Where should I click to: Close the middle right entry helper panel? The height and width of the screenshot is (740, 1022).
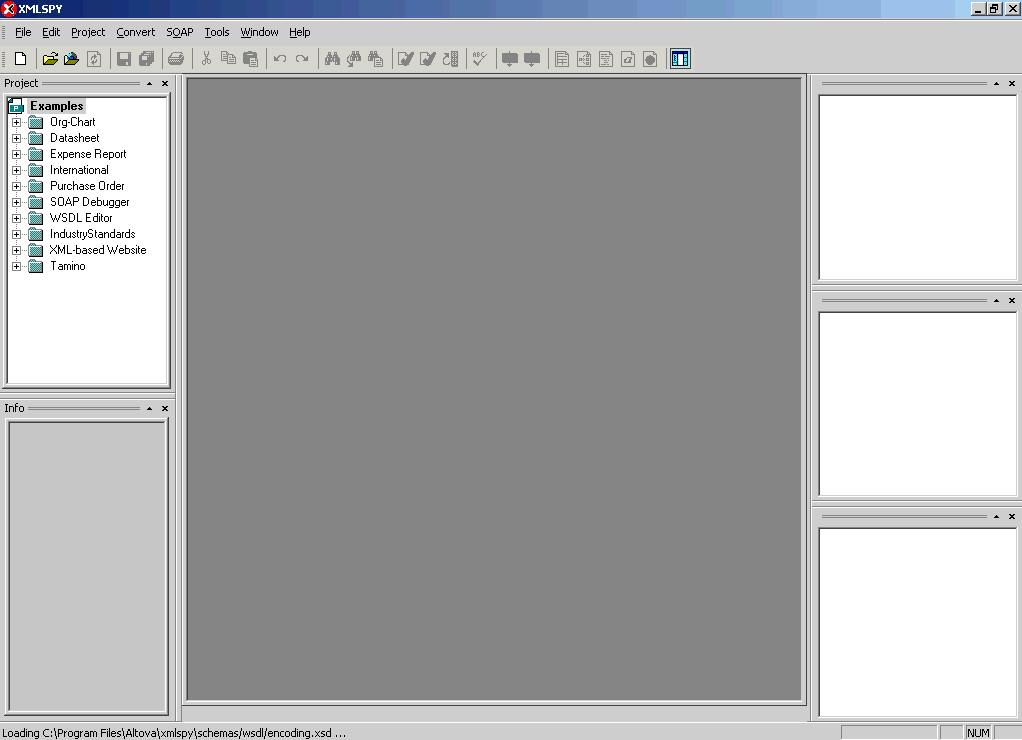1012,301
